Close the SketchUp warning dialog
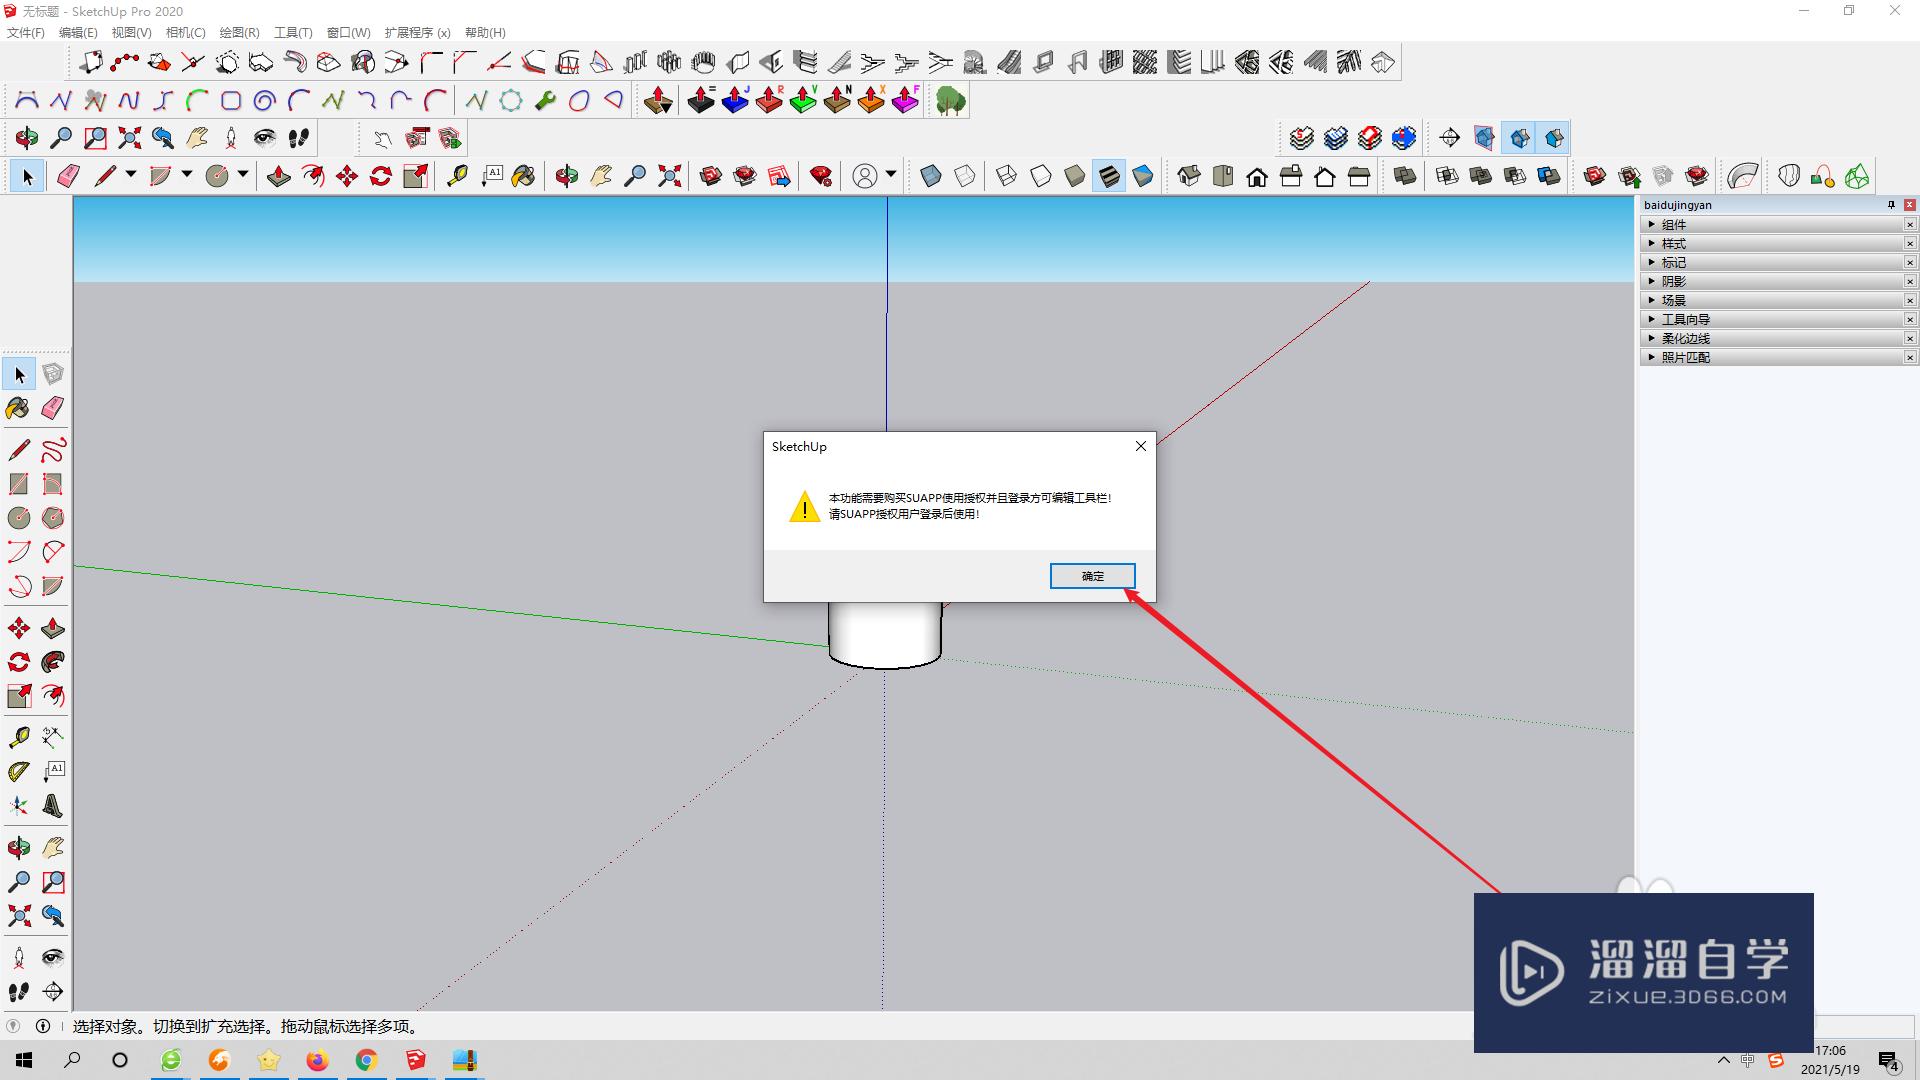 click(x=1092, y=575)
